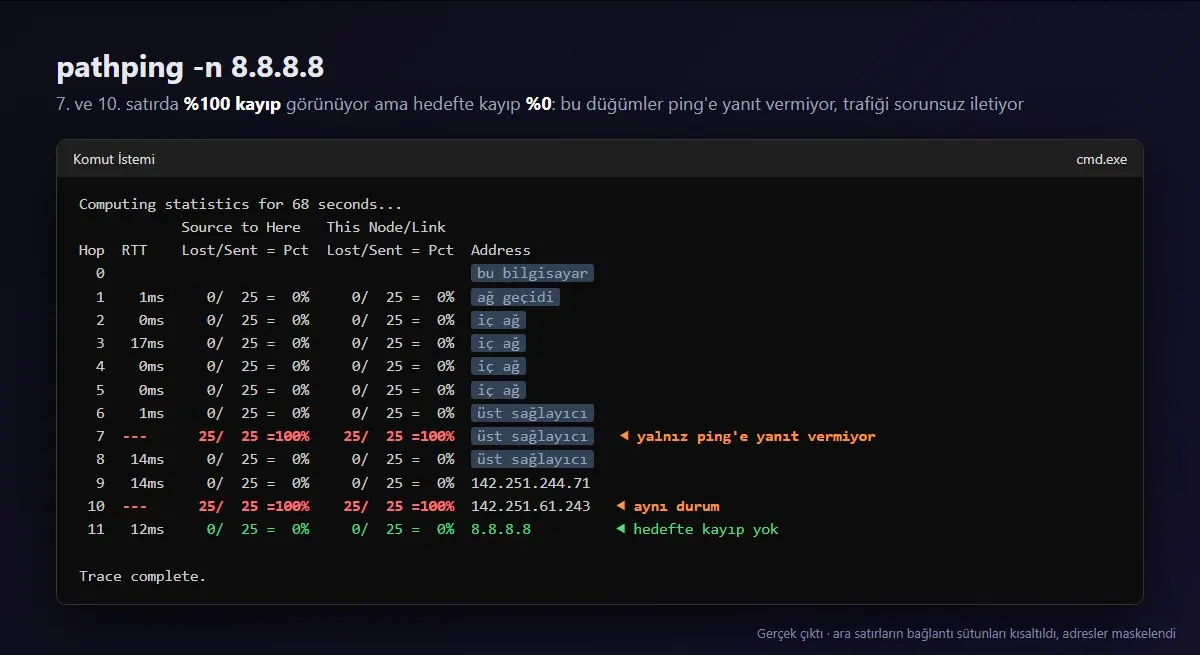This screenshot has width=1200, height=655.
Task: Select the bold "%100 kayıp" text in subtitle
Action: [232, 104]
